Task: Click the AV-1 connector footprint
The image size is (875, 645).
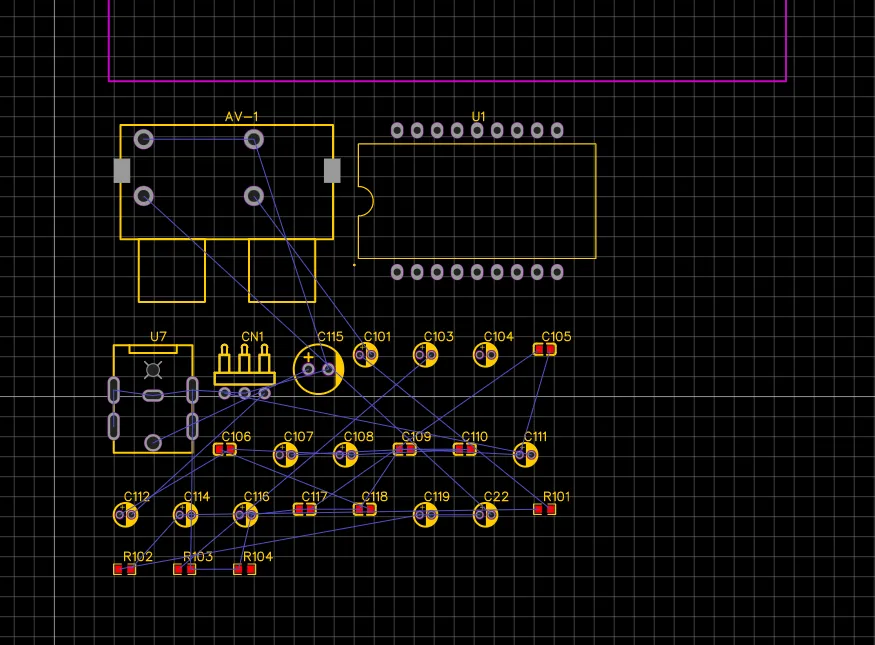Action: (x=226, y=182)
